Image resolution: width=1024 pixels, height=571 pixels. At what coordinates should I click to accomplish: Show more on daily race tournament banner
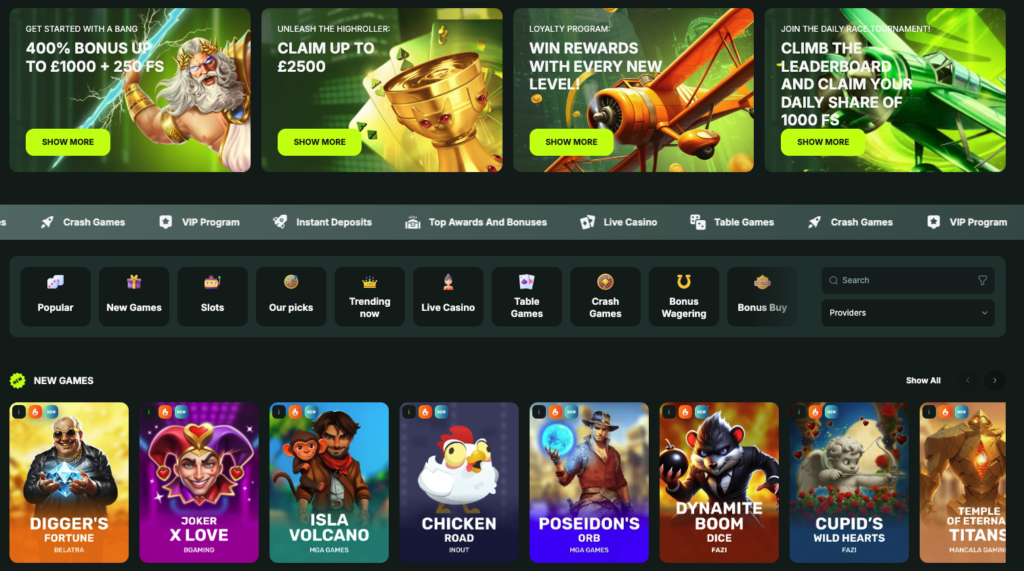pos(823,142)
